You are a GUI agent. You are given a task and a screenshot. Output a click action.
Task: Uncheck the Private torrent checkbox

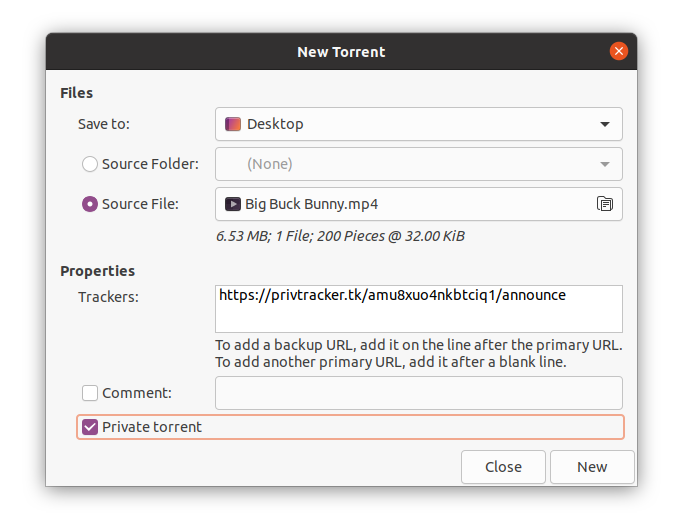pos(90,427)
